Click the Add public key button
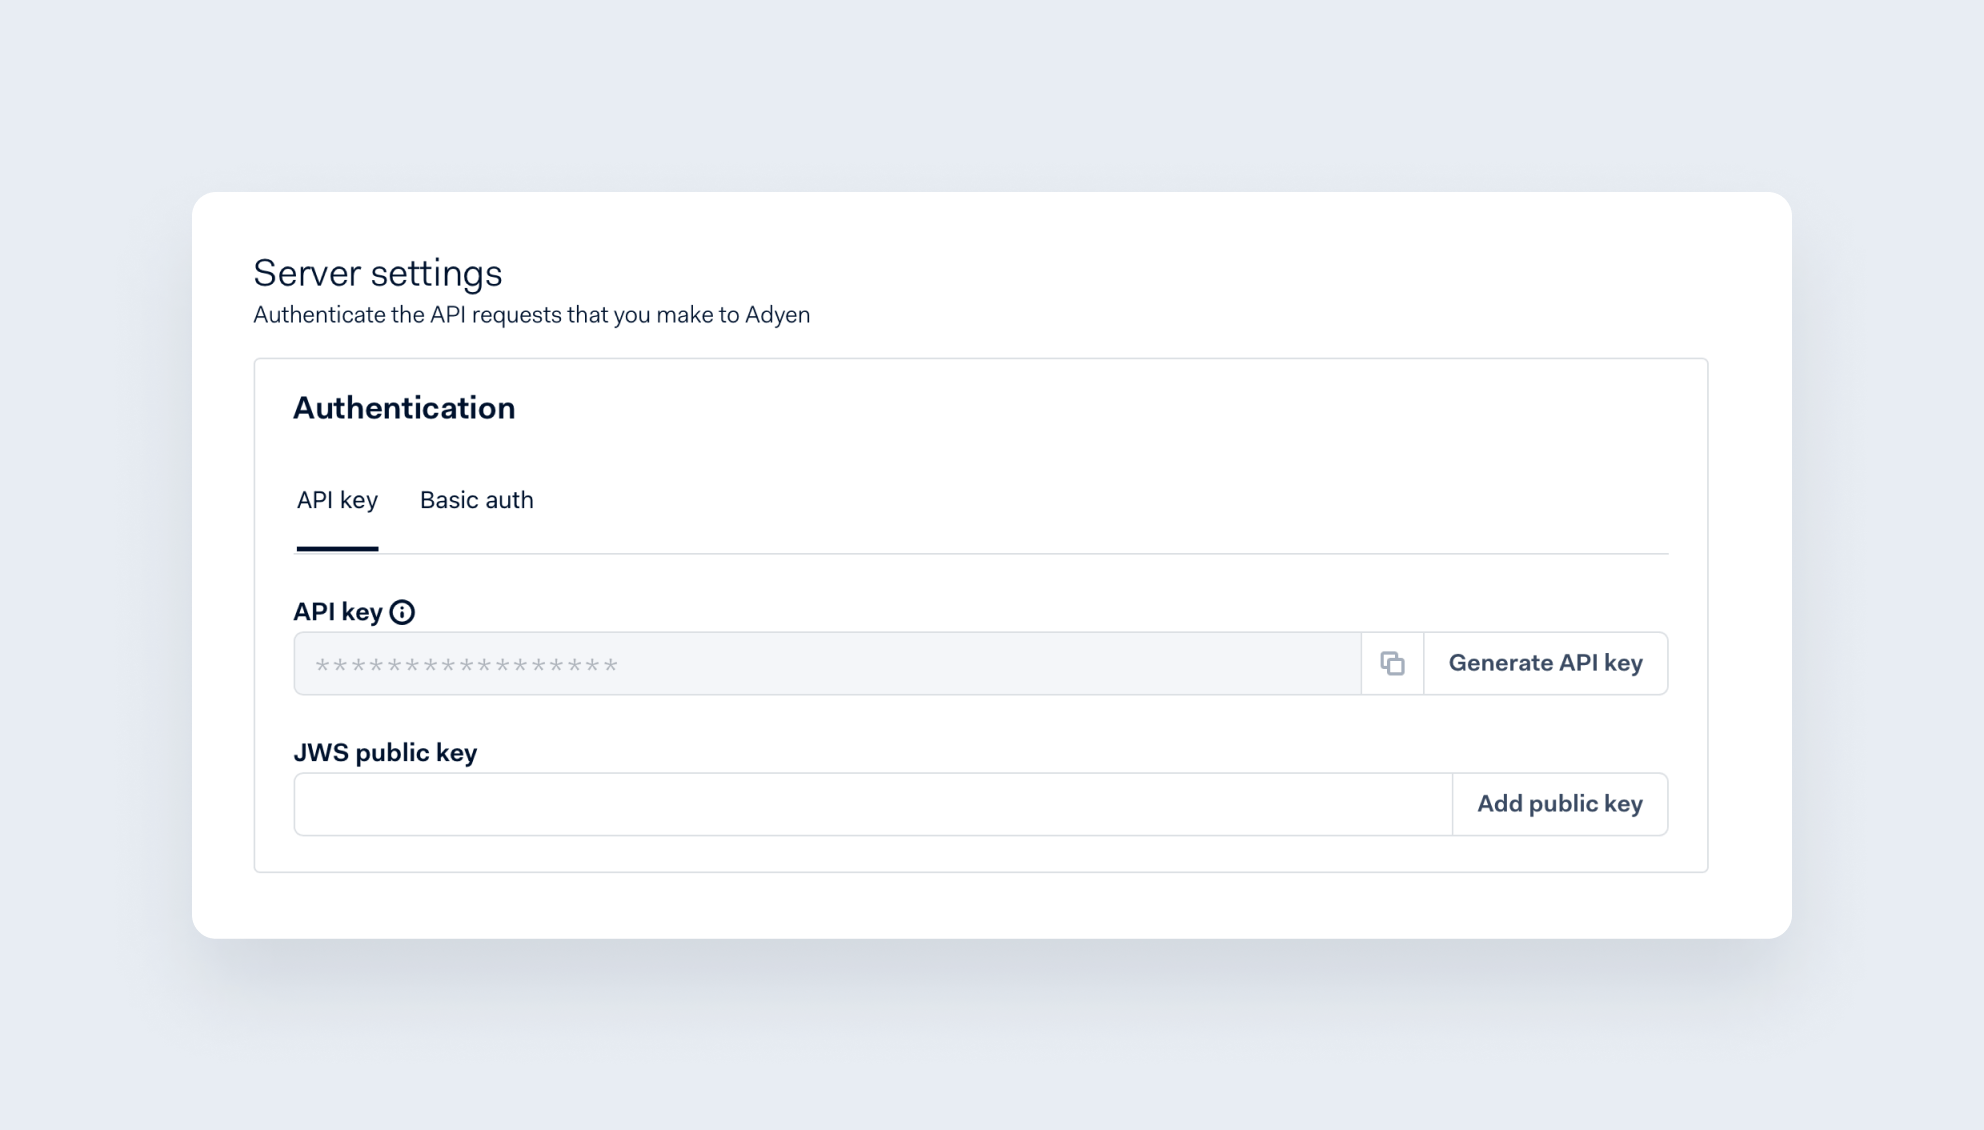 click(1559, 804)
